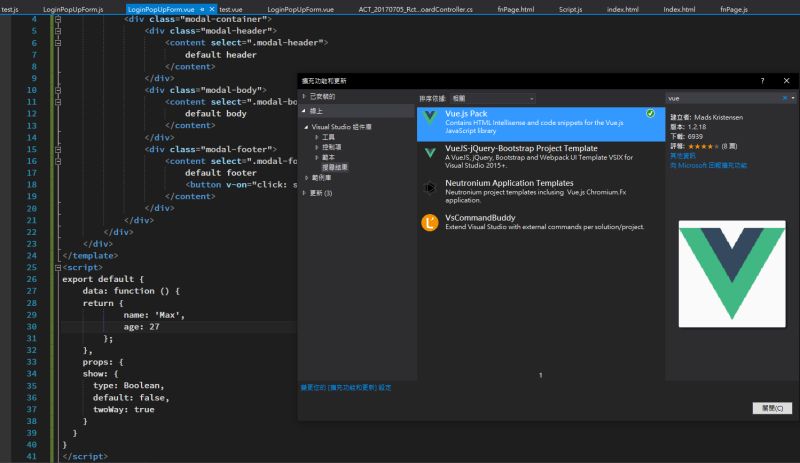Select the VsCommandBuddy extension entry
Image resolution: width=800 pixels, height=463 pixels.
541,223
